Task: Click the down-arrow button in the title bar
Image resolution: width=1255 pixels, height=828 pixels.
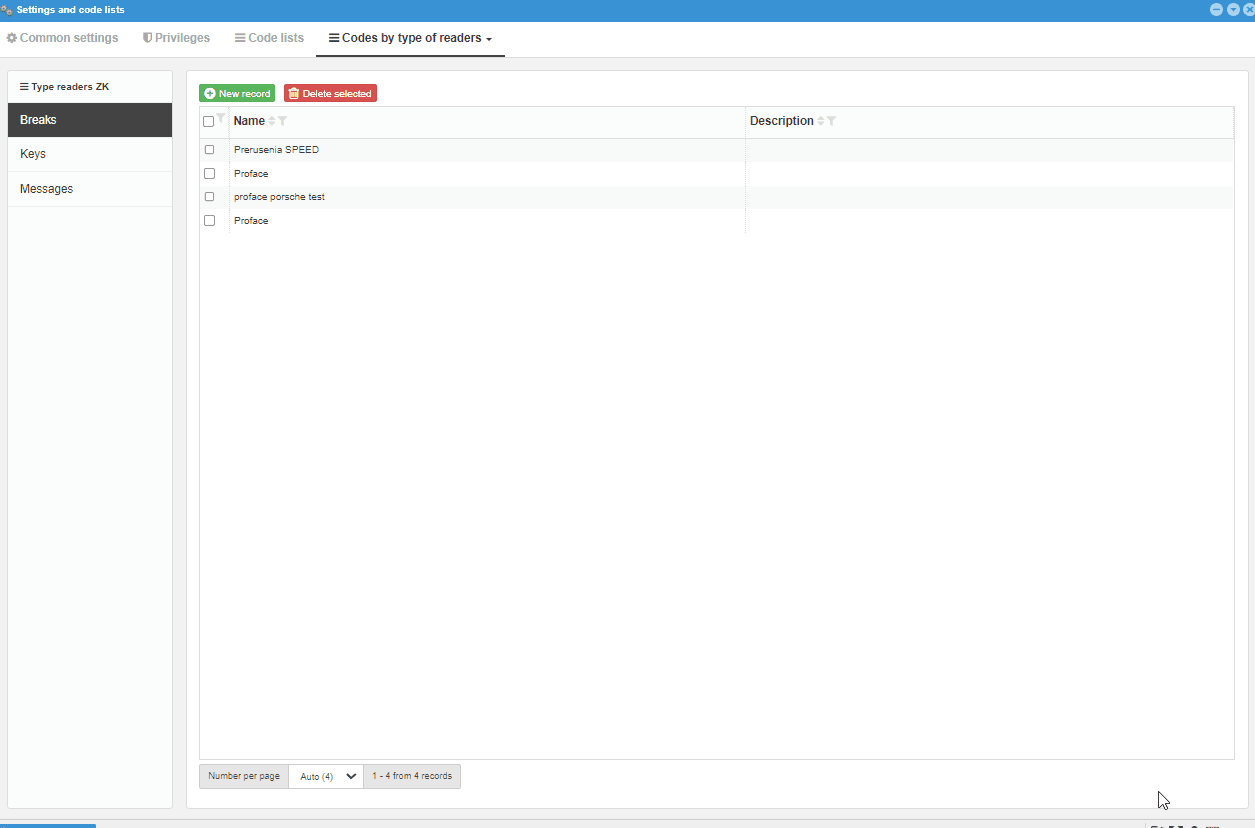Action: coord(1233,9)
